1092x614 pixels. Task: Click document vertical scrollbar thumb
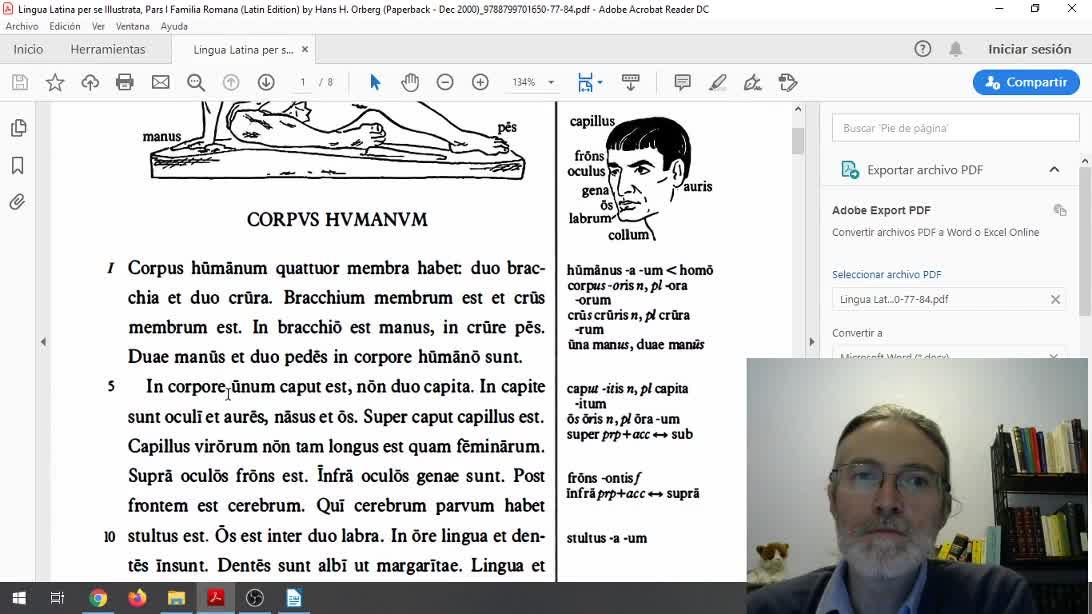point(798,141)
